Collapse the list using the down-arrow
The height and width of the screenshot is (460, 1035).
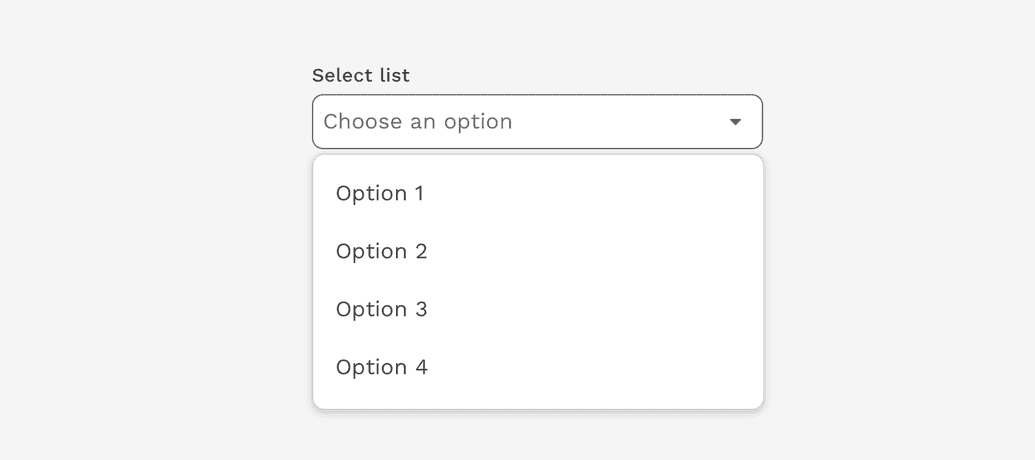[735, 122]
